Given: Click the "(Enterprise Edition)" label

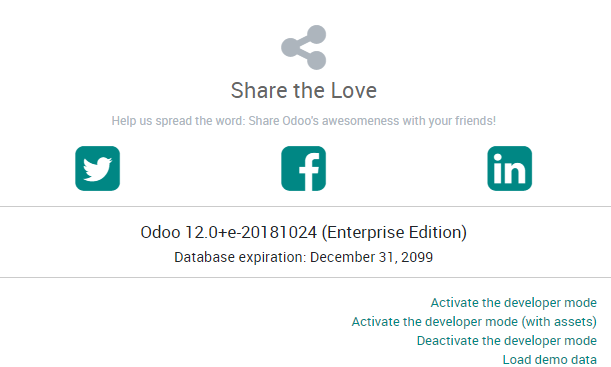Looking at the screenshot, I should coord(394,232).
